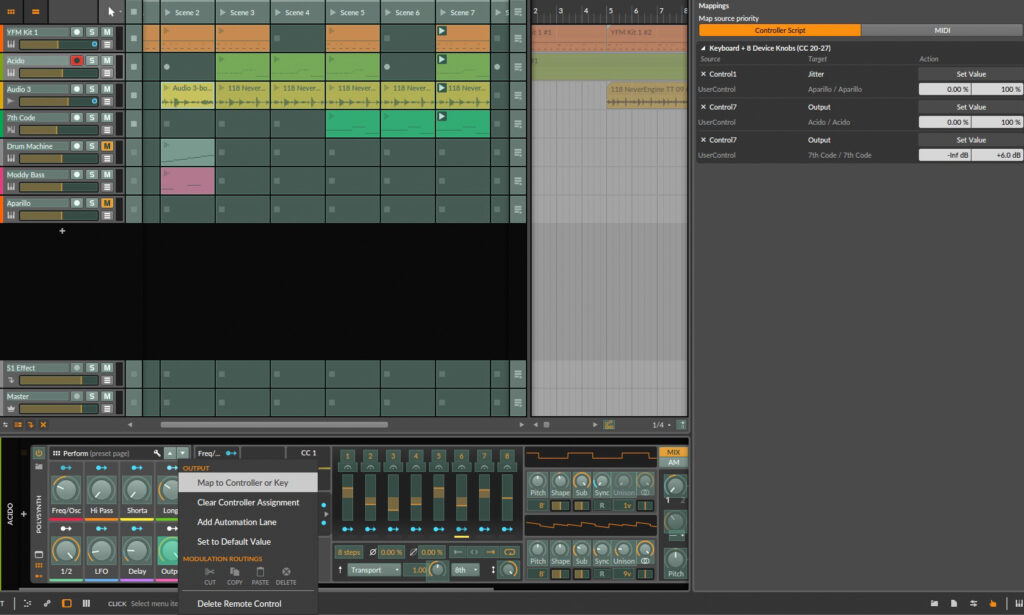The width and height of the screenshot is (1024, 615).
Task: Open the Transport dropdown in step sequencer
Action: 374,570
